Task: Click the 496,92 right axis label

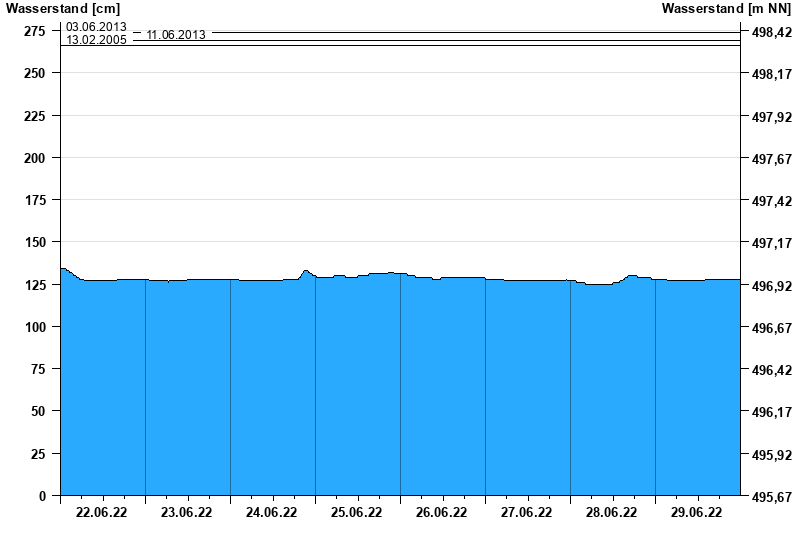Action: pyautogui.click(x=770, y=287)
